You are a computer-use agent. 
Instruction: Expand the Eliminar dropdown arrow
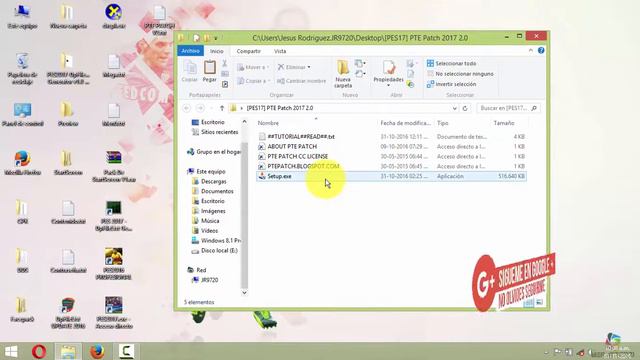click(x=309, y=67)
